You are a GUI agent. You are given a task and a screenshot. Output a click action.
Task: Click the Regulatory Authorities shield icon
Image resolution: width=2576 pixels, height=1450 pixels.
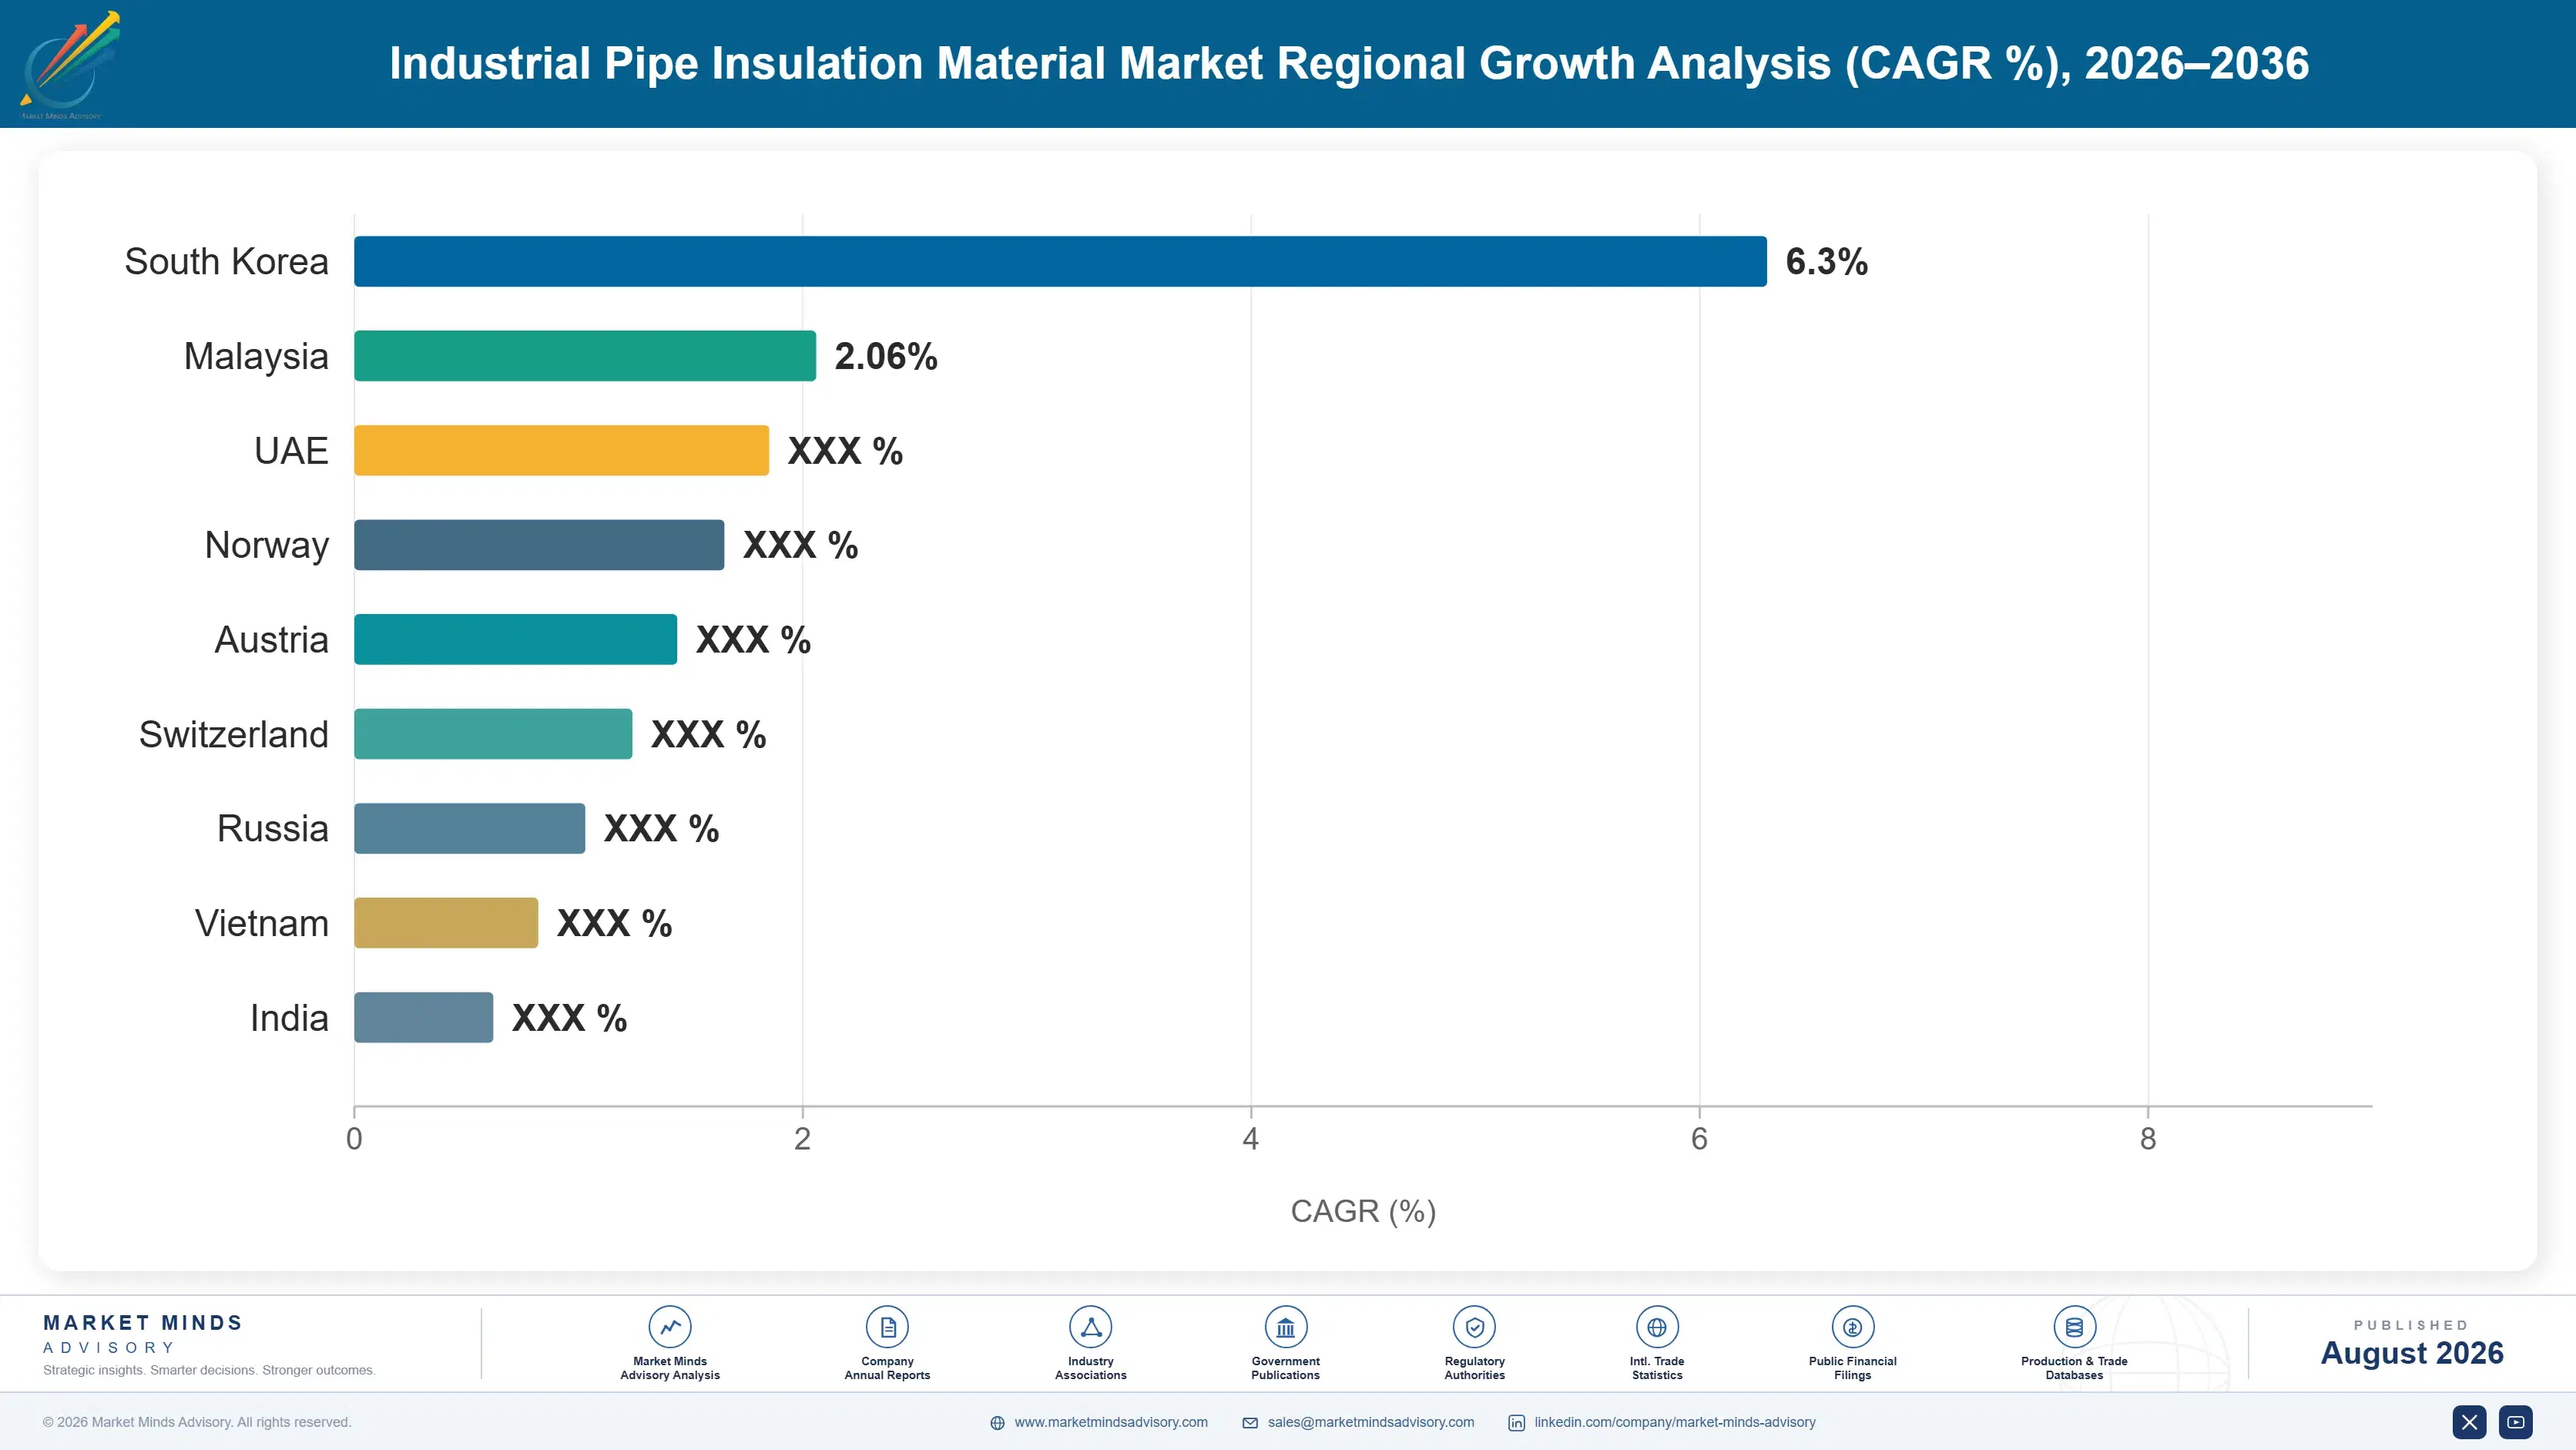1474,1327
